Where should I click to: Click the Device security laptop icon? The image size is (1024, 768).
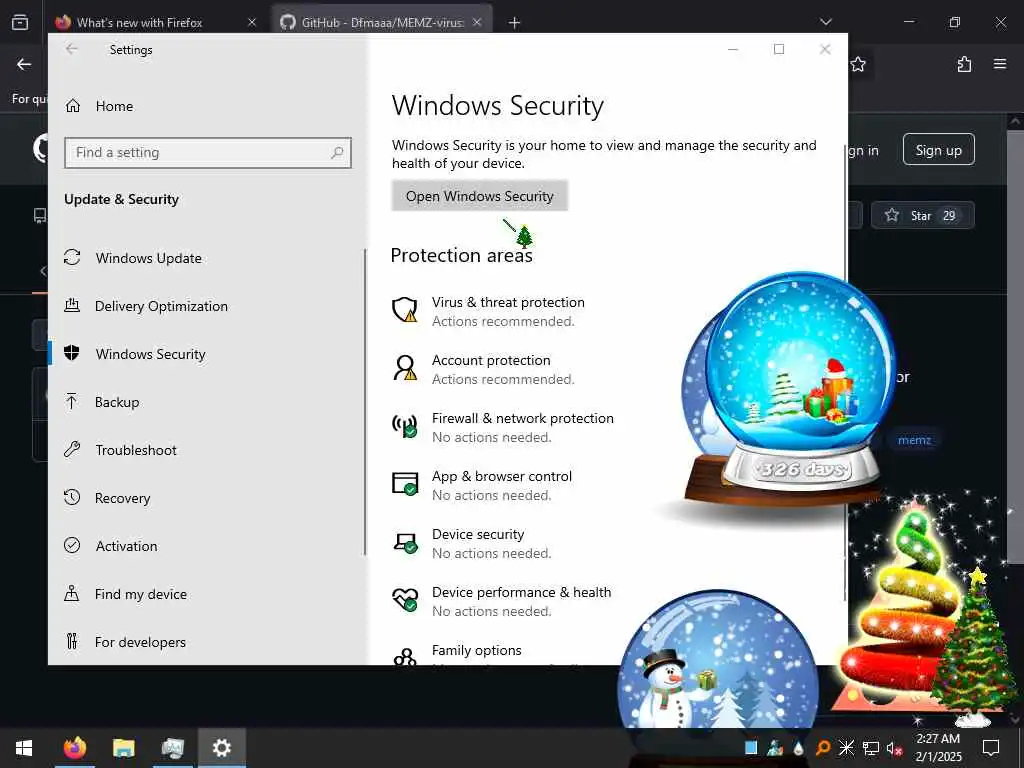click(x=405, y=543)
